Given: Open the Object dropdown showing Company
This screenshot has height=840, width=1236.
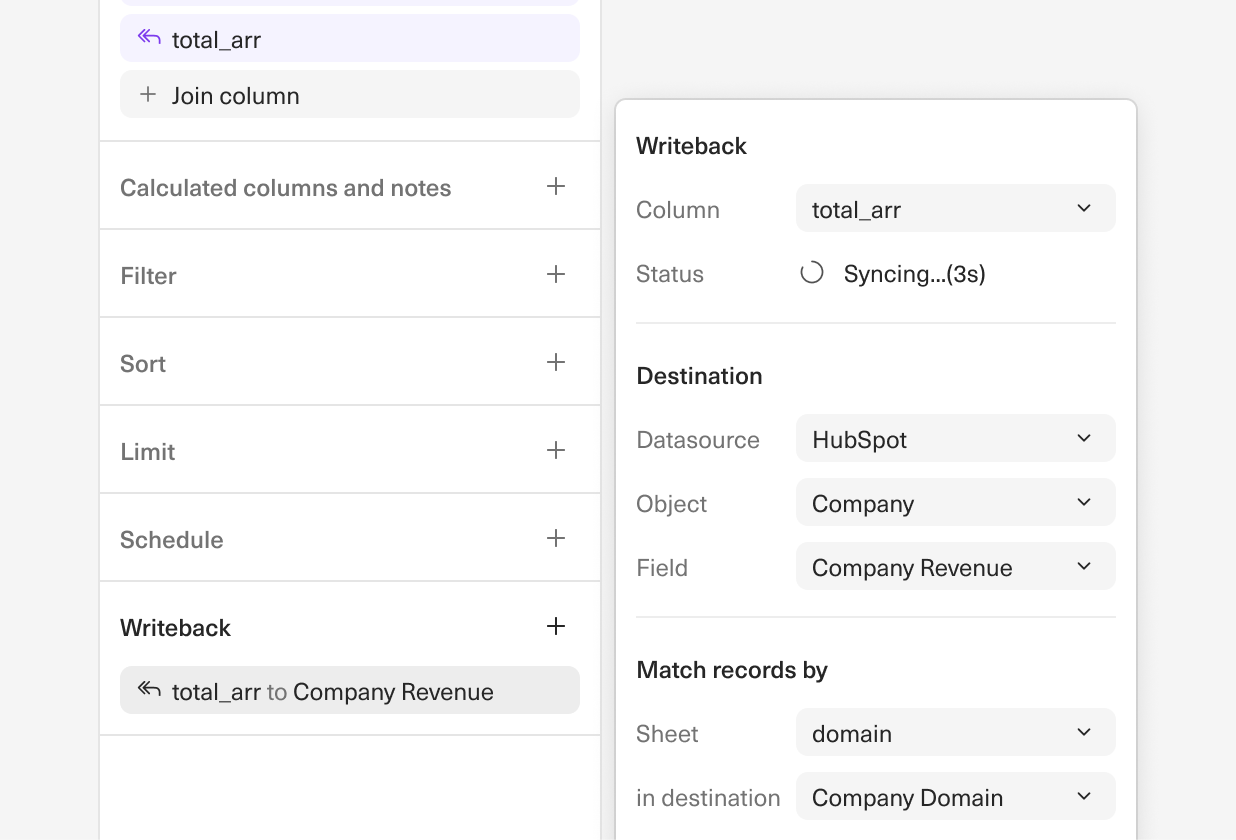Looking at the screenshot, I should (955, 502).
